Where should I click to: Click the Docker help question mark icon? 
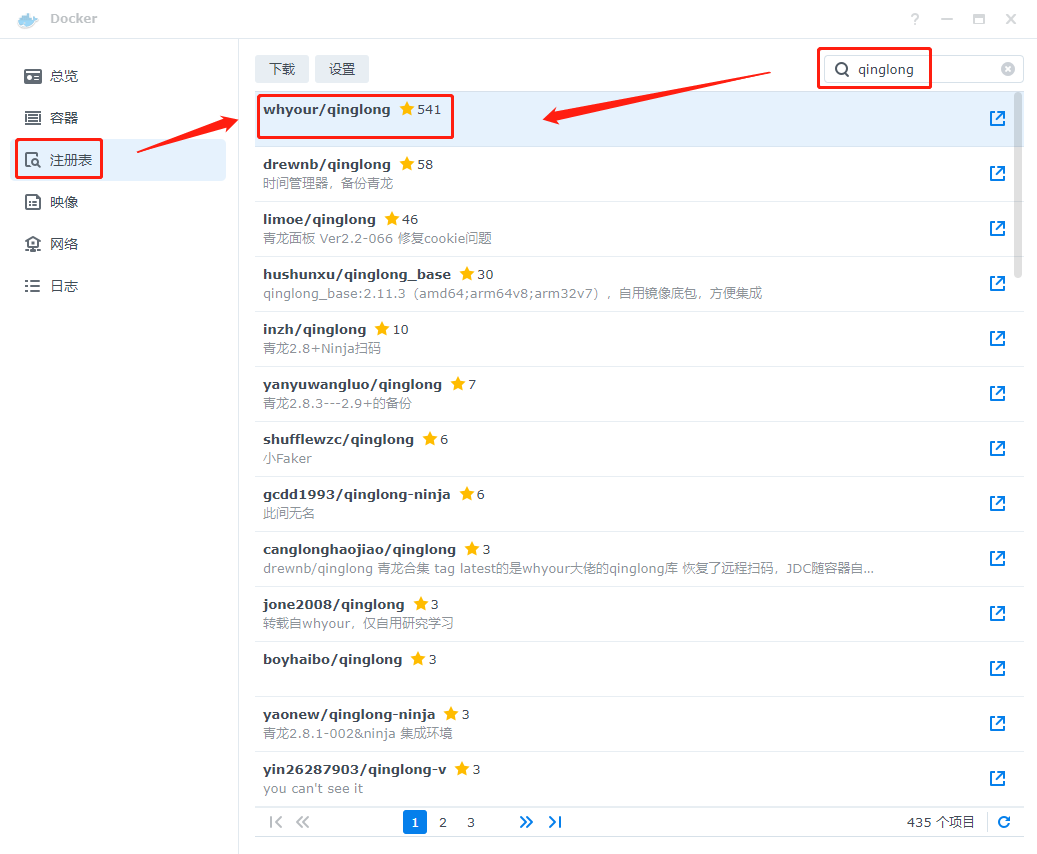tap(915, 19)
